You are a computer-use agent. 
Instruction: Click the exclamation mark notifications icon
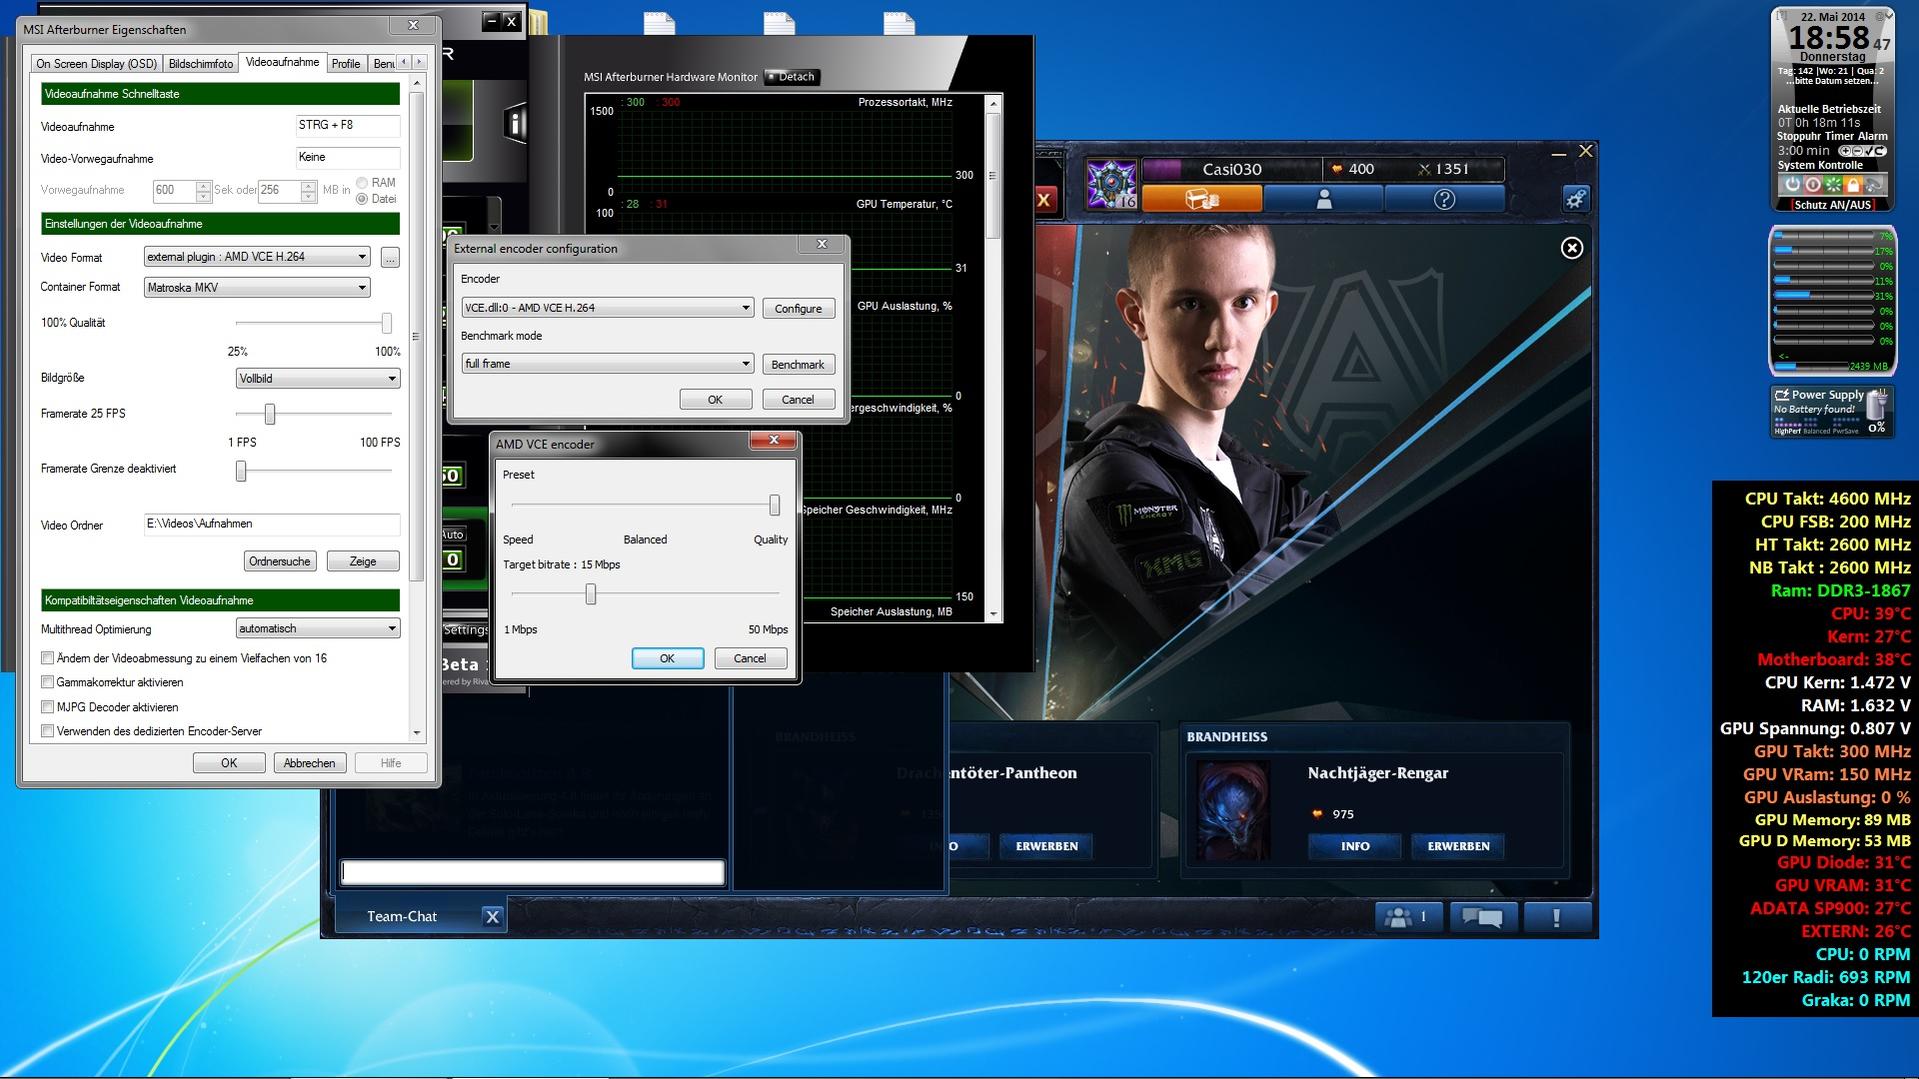point(1556,916)
